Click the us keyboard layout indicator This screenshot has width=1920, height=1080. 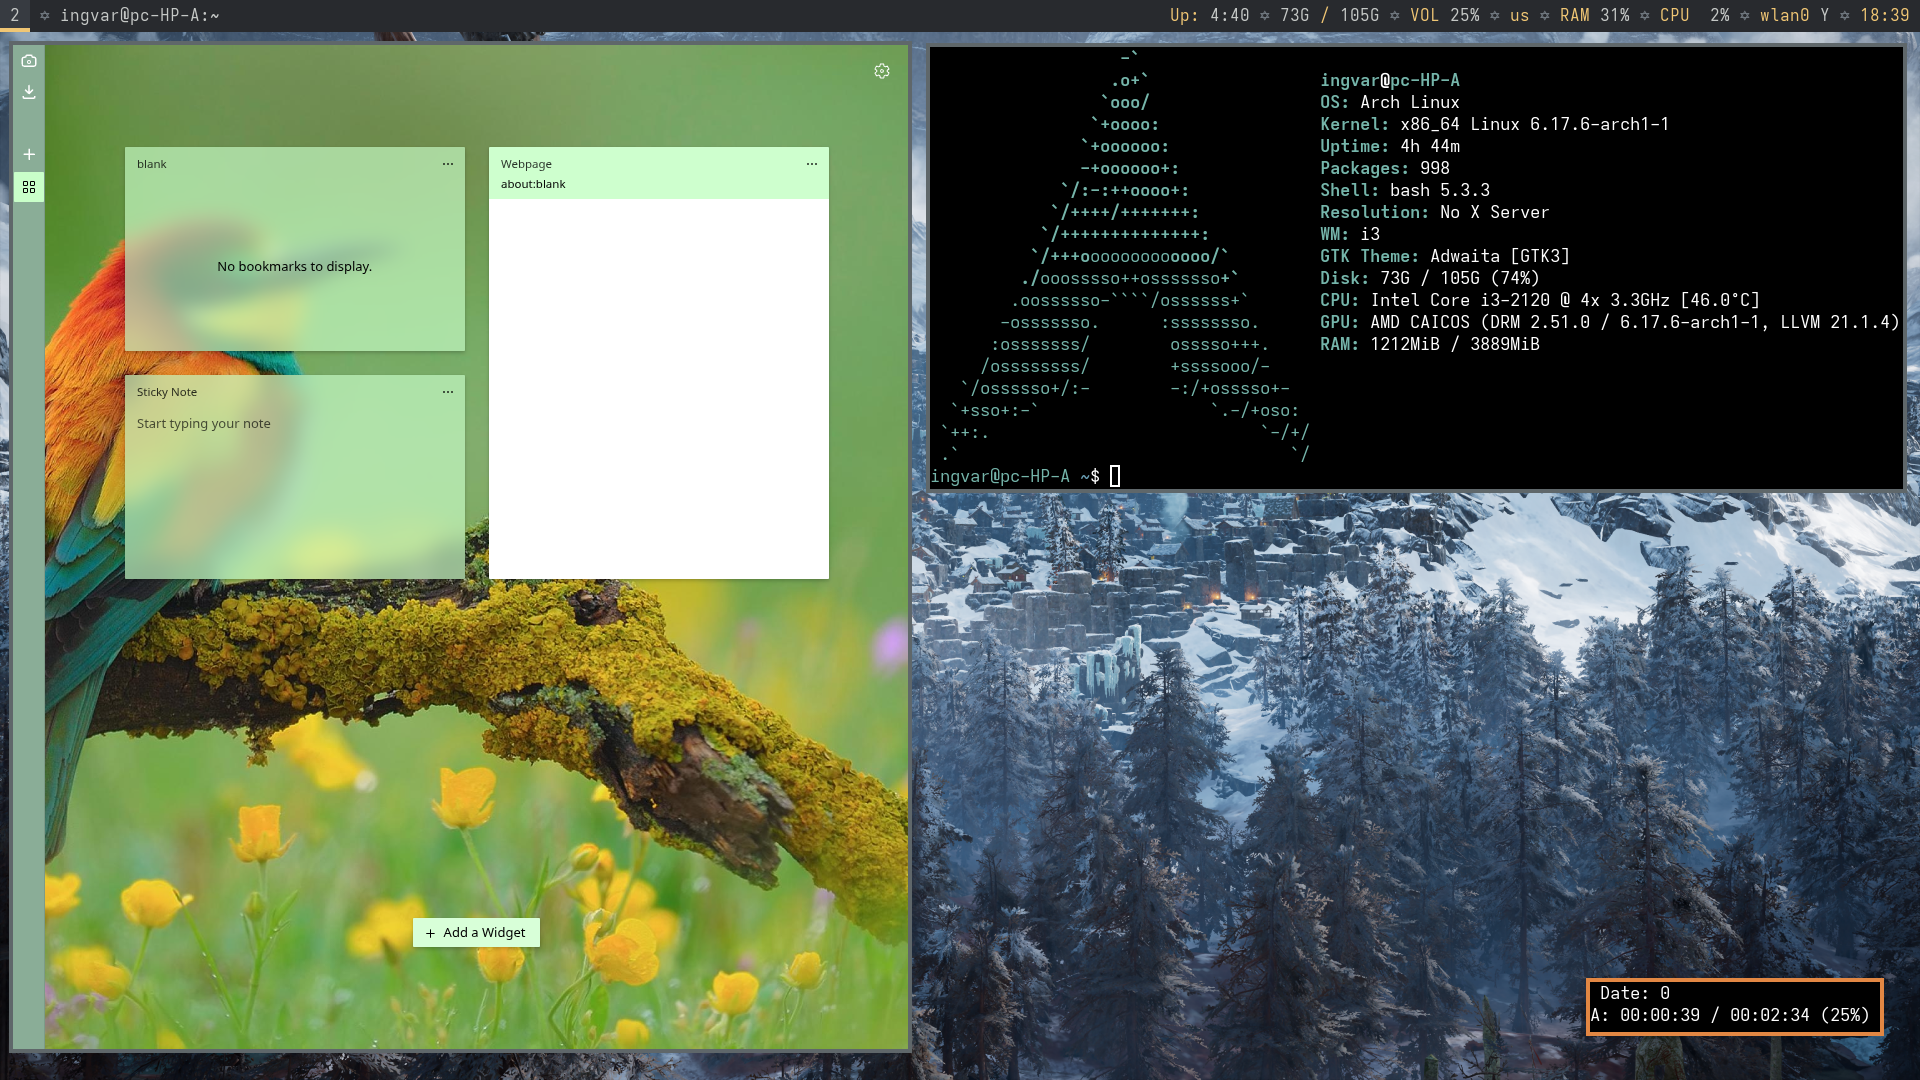coord(1519,15)
